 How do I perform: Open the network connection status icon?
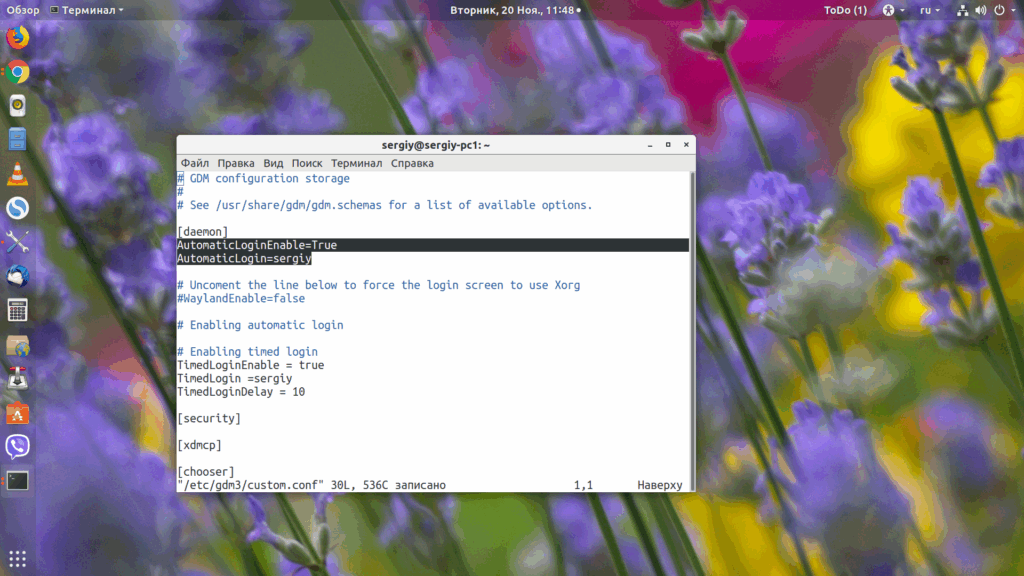962,10
